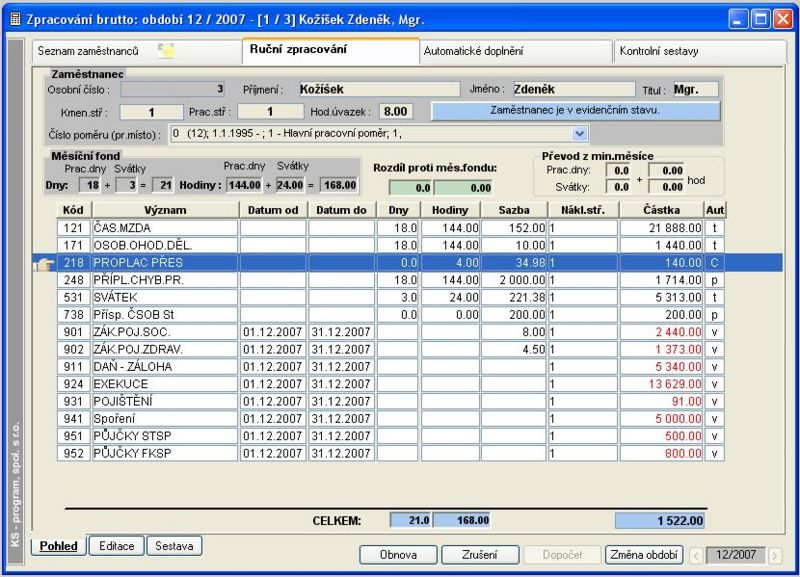The height and width of the screenshot is (577, 800).
Task: Click the Jméno field showing Zdeněk
Action: pos(573,89)
